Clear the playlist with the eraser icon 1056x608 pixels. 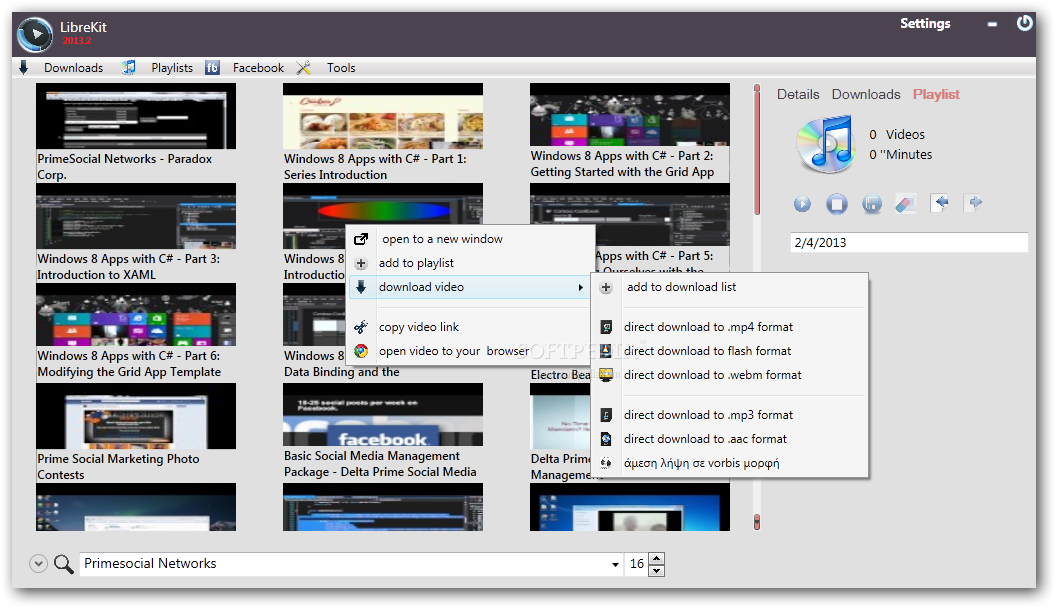coord(905,203)
